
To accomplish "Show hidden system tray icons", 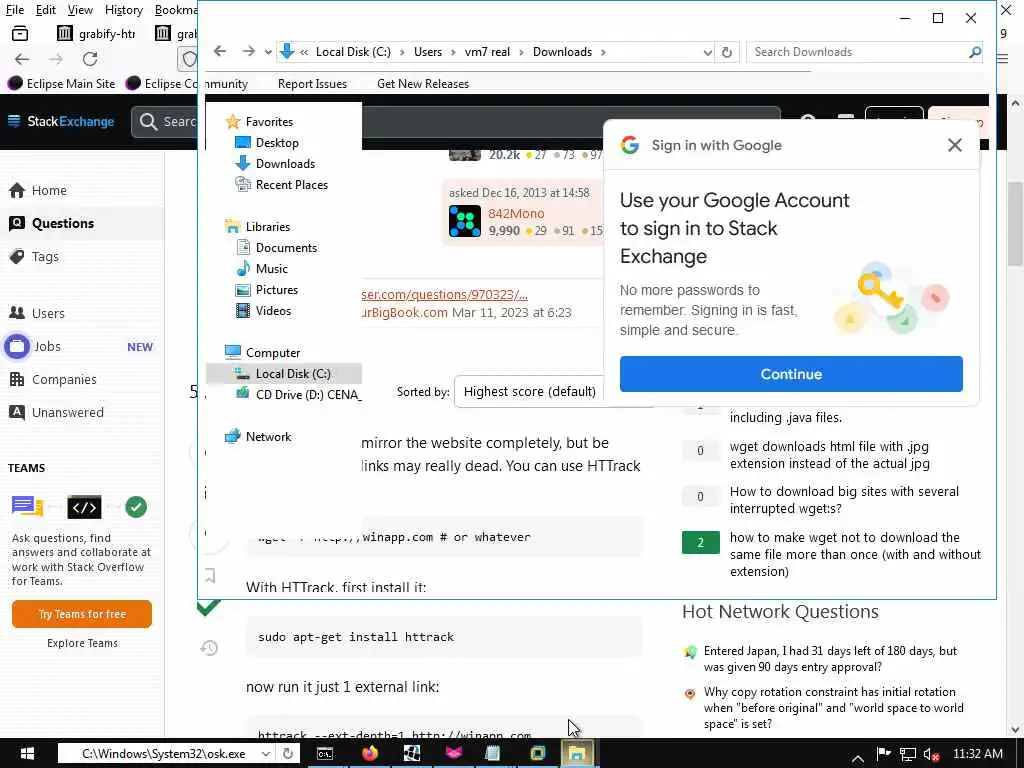I will pos(858,758).
